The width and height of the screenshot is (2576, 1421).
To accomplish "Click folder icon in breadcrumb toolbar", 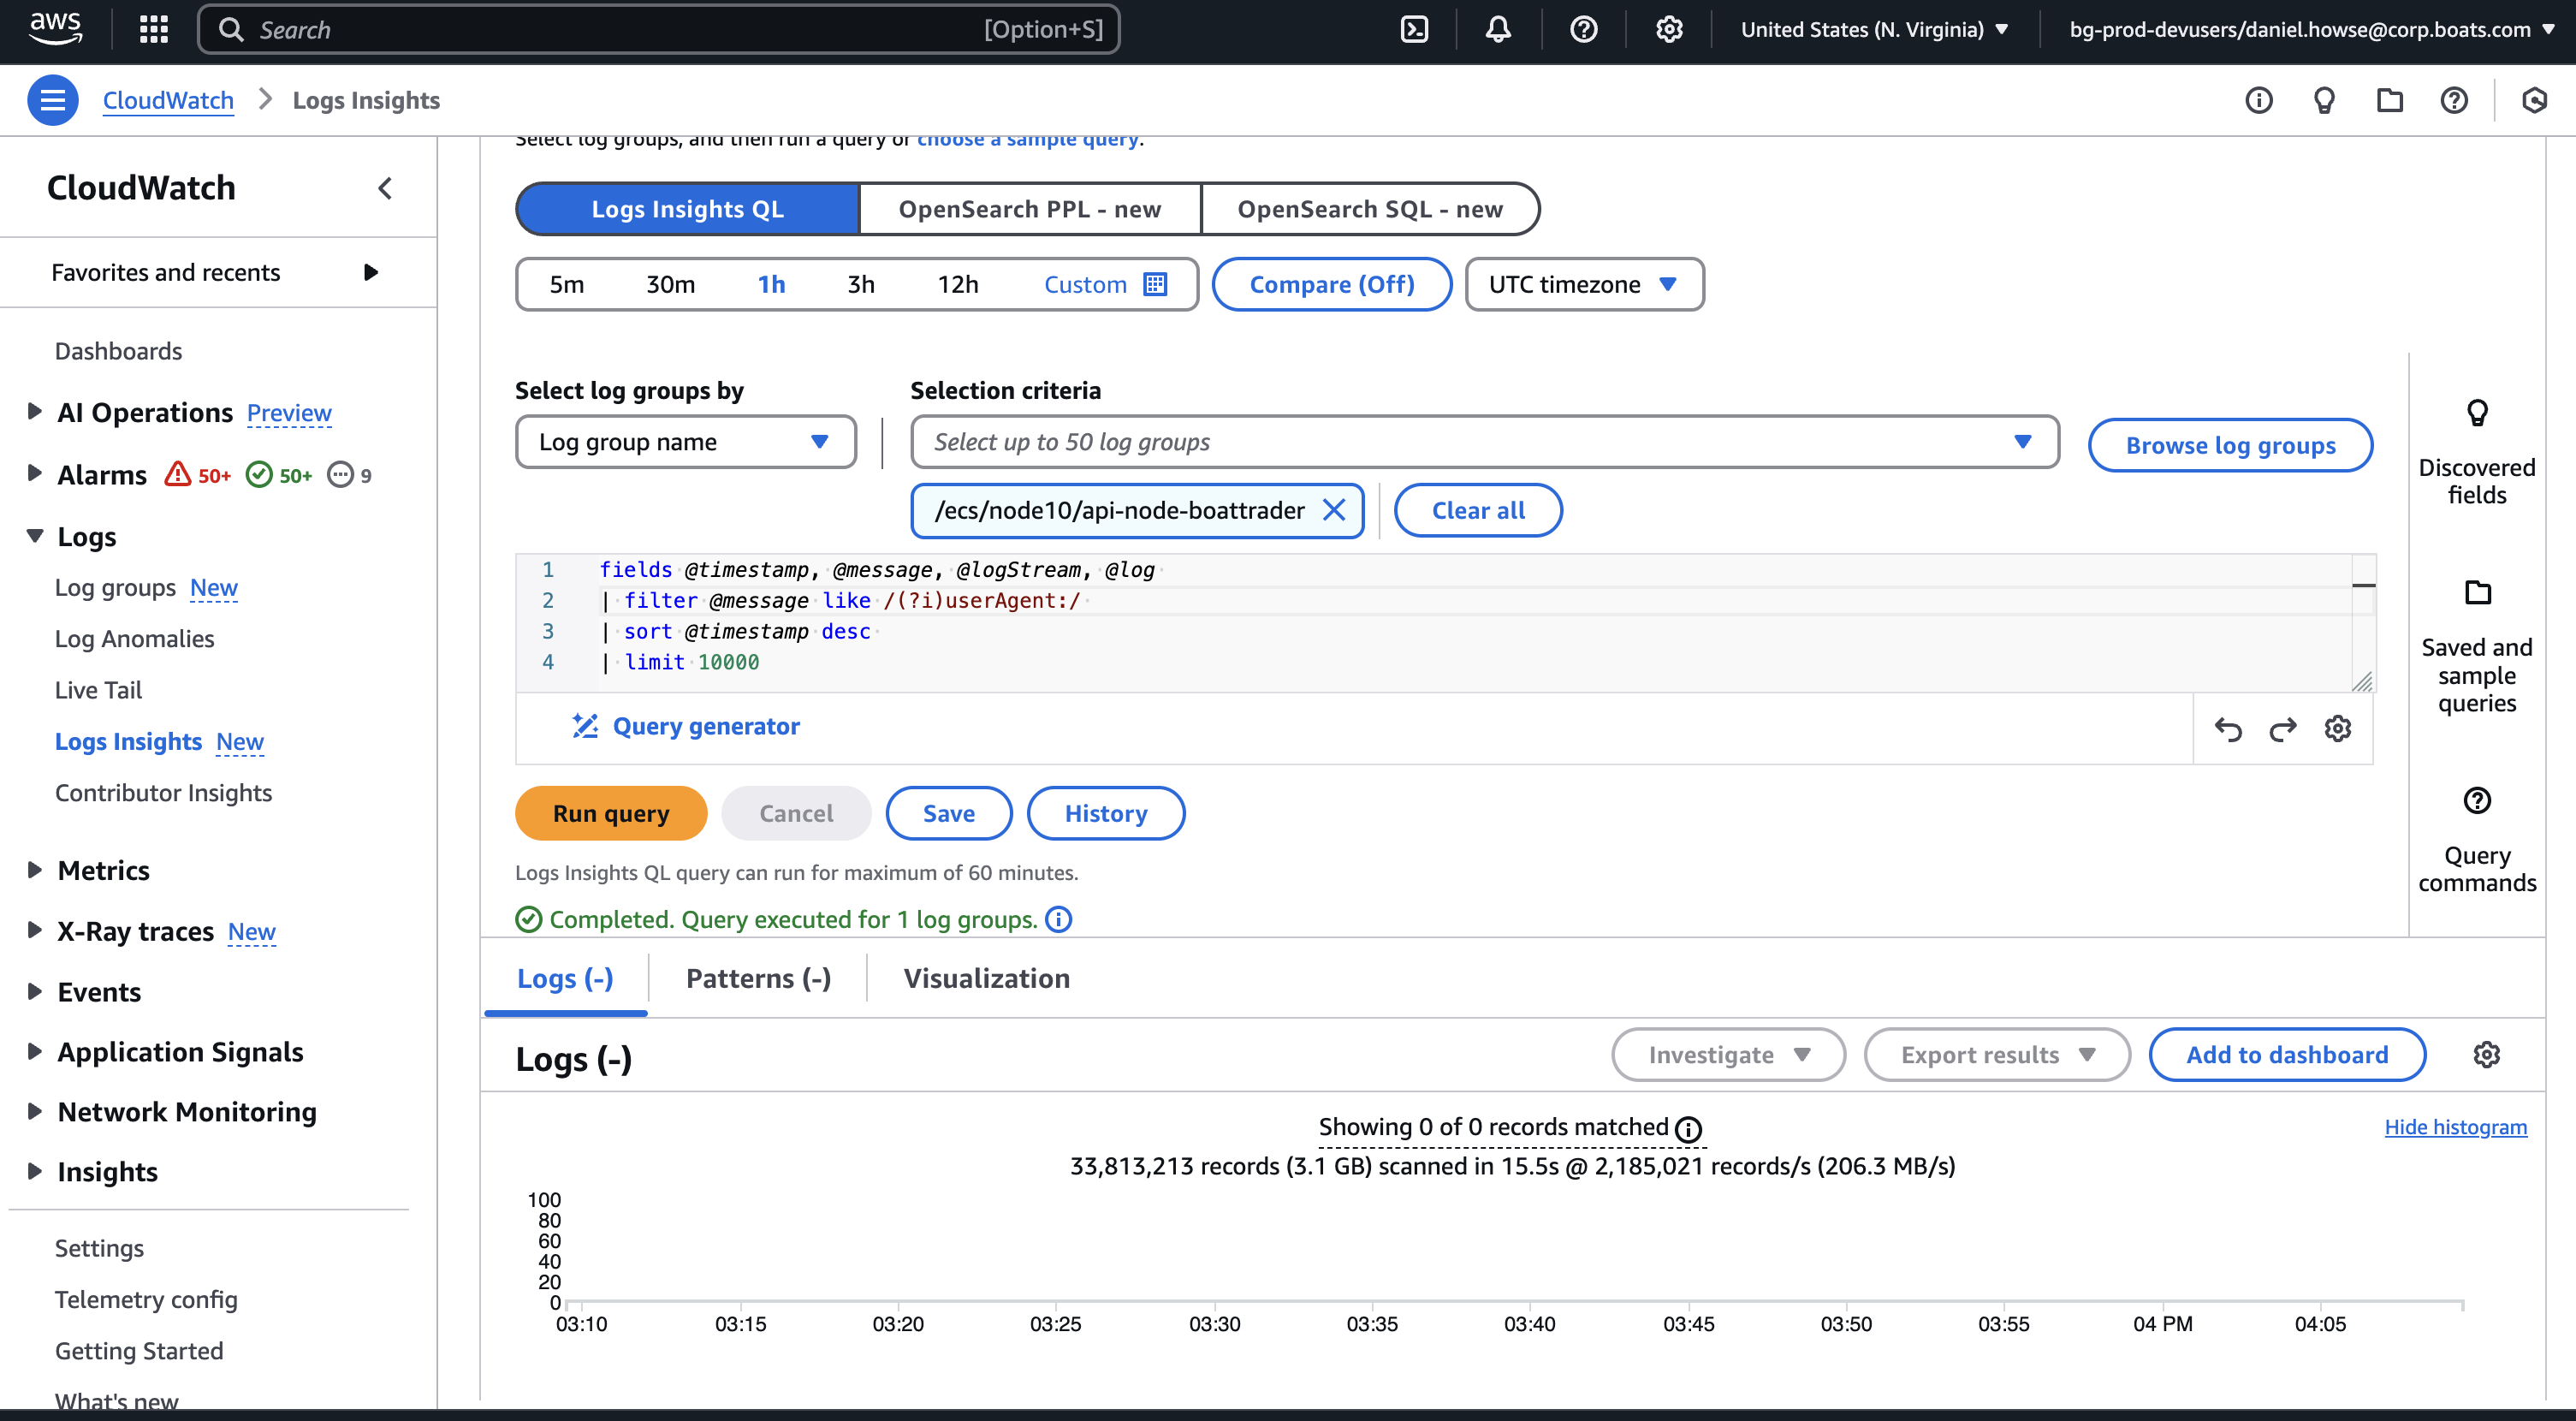I will (2389, 100).
